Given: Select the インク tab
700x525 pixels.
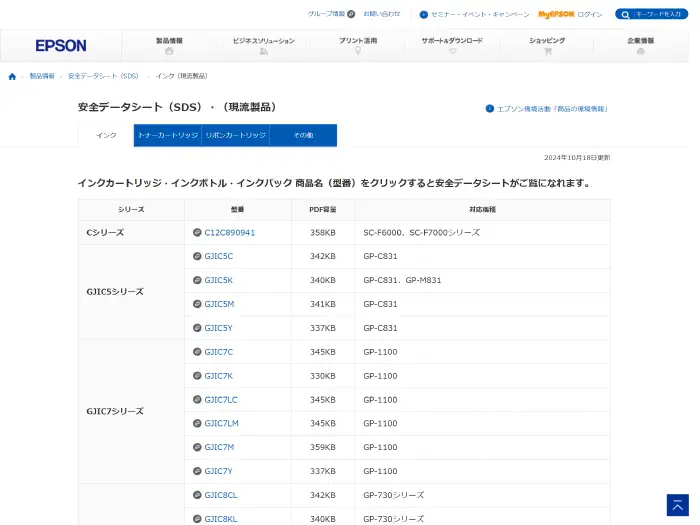Looking at the screenshot, I should click(106, 135).
